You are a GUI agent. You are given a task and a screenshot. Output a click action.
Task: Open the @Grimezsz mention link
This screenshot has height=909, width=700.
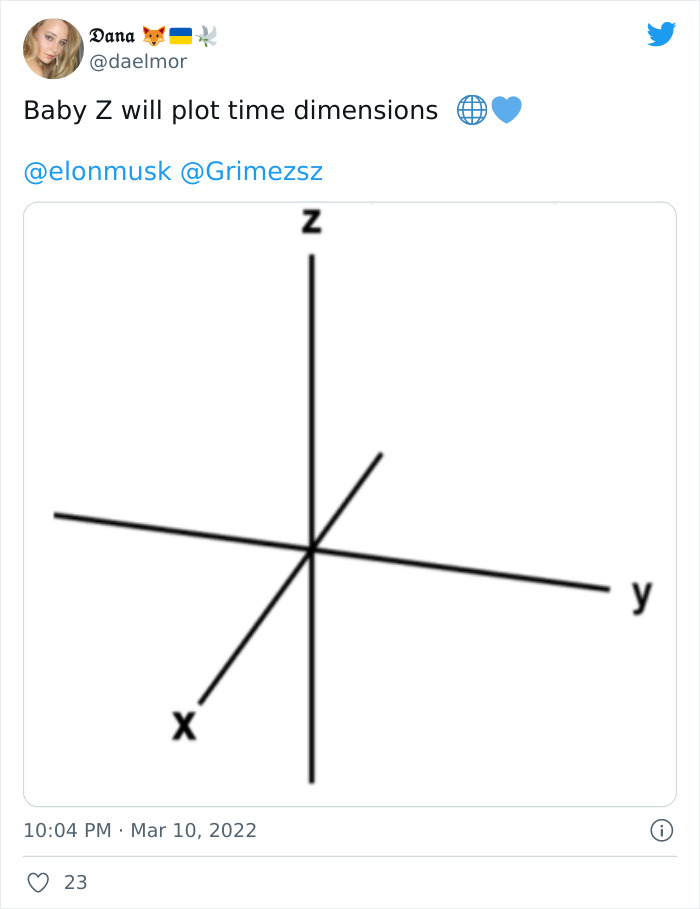coord(255,171)
